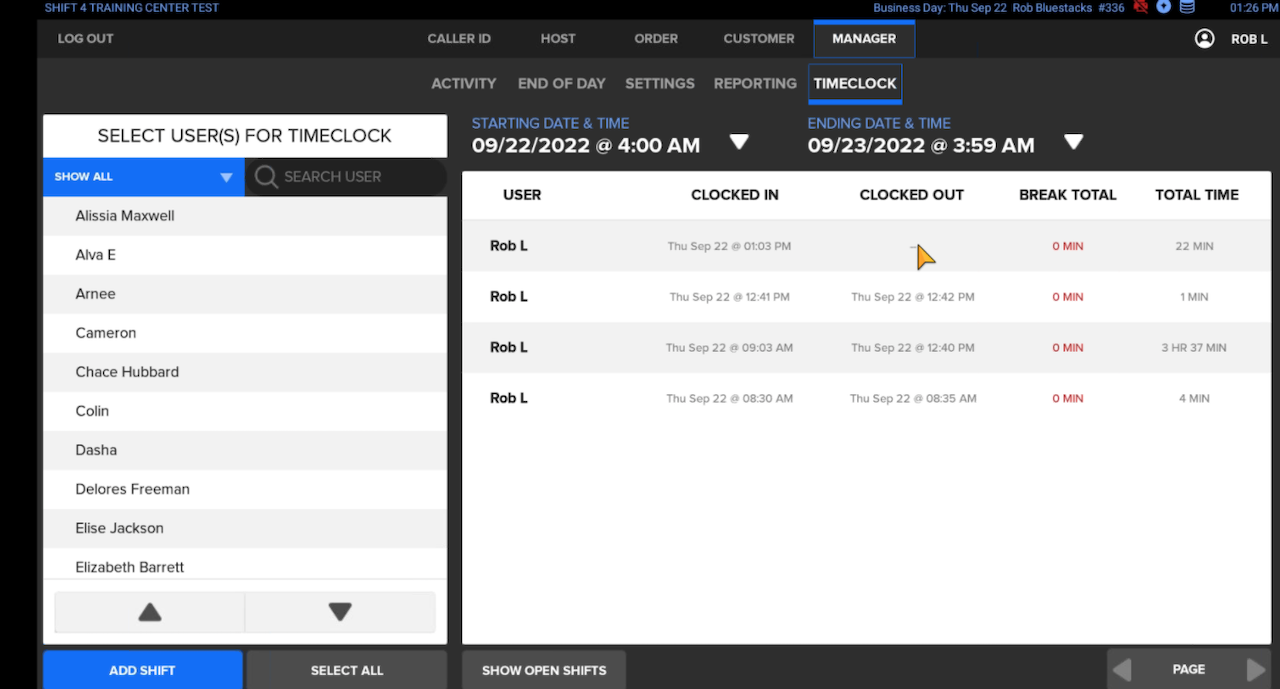Switch to the REPORTING tab
Viewport: 1280px width, 689px height.
755,83
